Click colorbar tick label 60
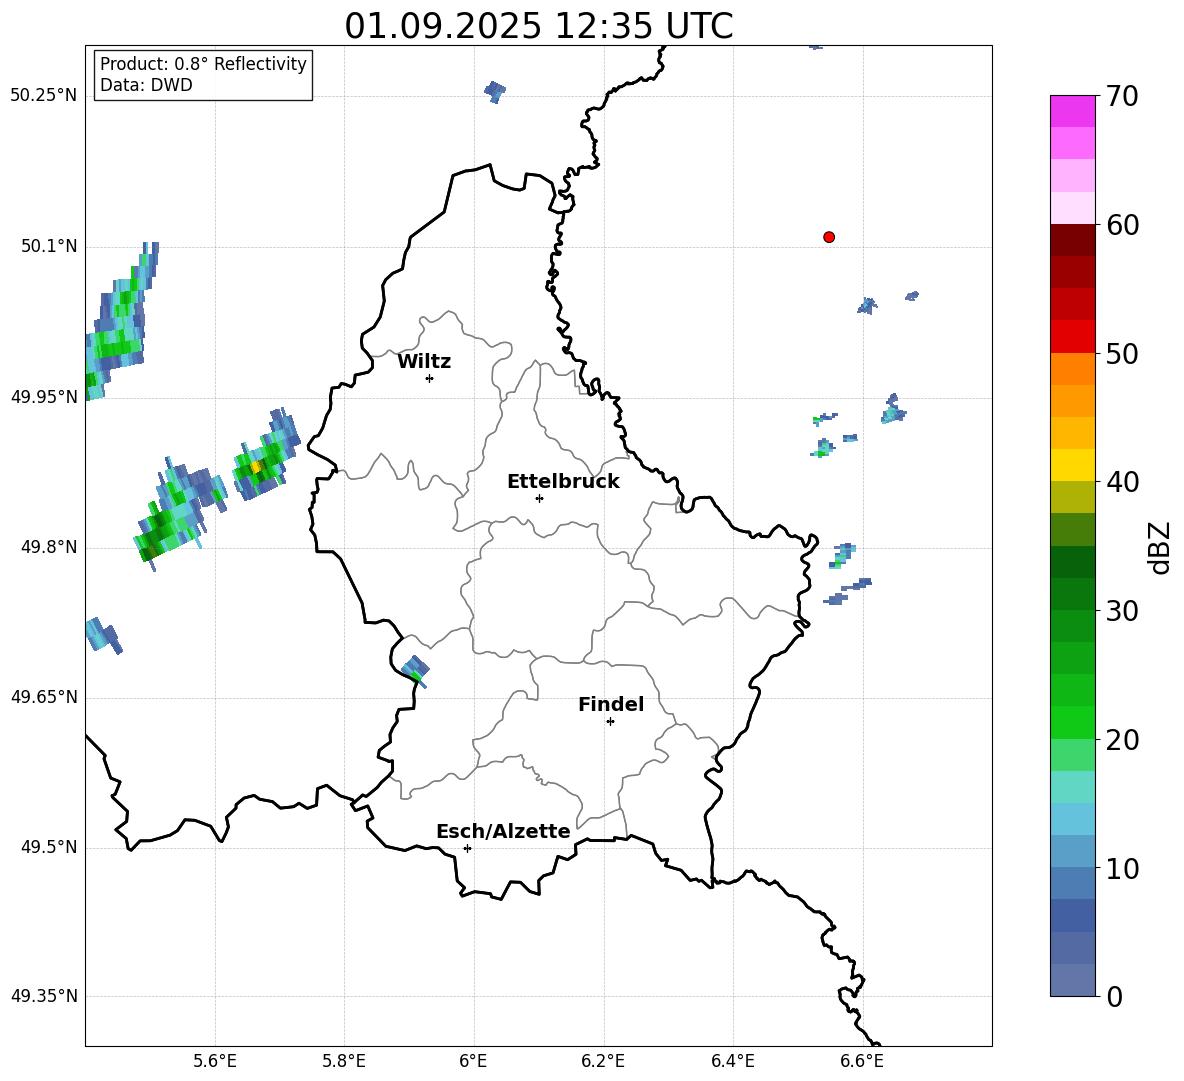The height and width of the screenshot is (1081, 1184). coord(1122,225)
